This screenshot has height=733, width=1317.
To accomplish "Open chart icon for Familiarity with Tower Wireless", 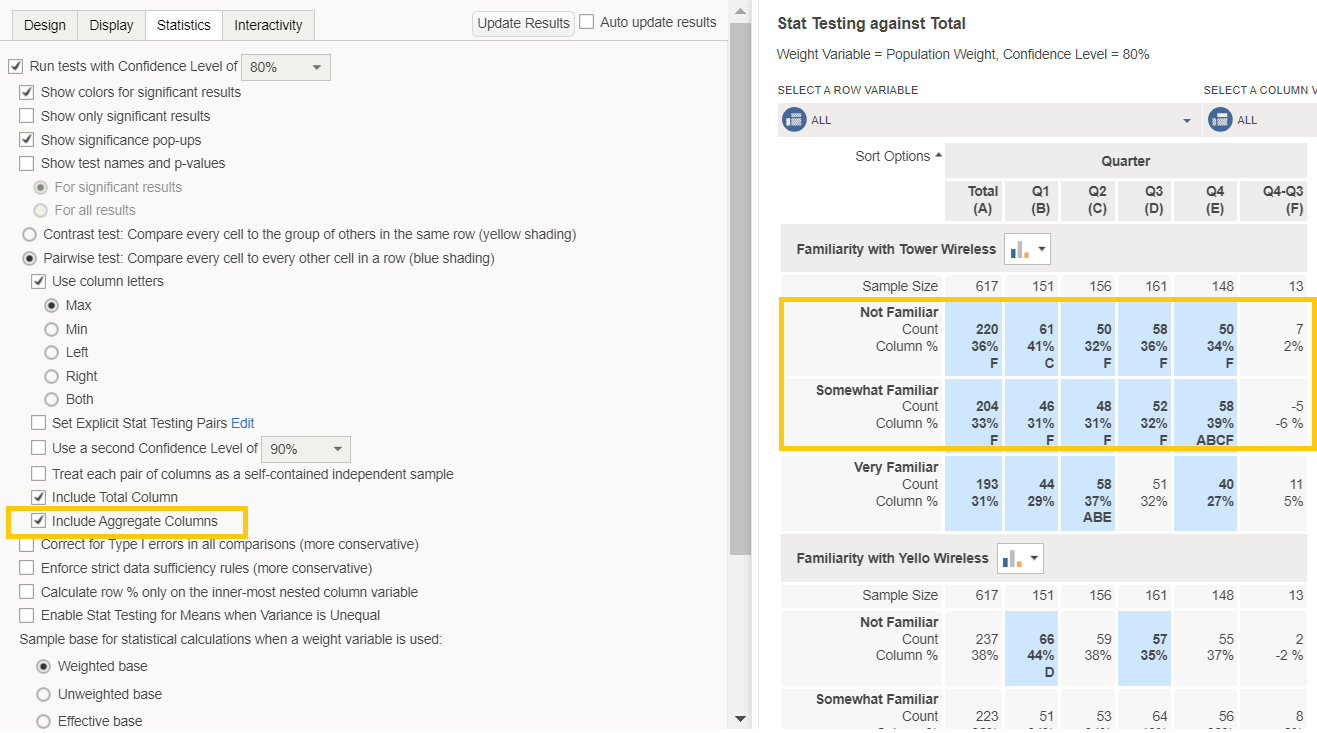I will [x=1019, y=249].
